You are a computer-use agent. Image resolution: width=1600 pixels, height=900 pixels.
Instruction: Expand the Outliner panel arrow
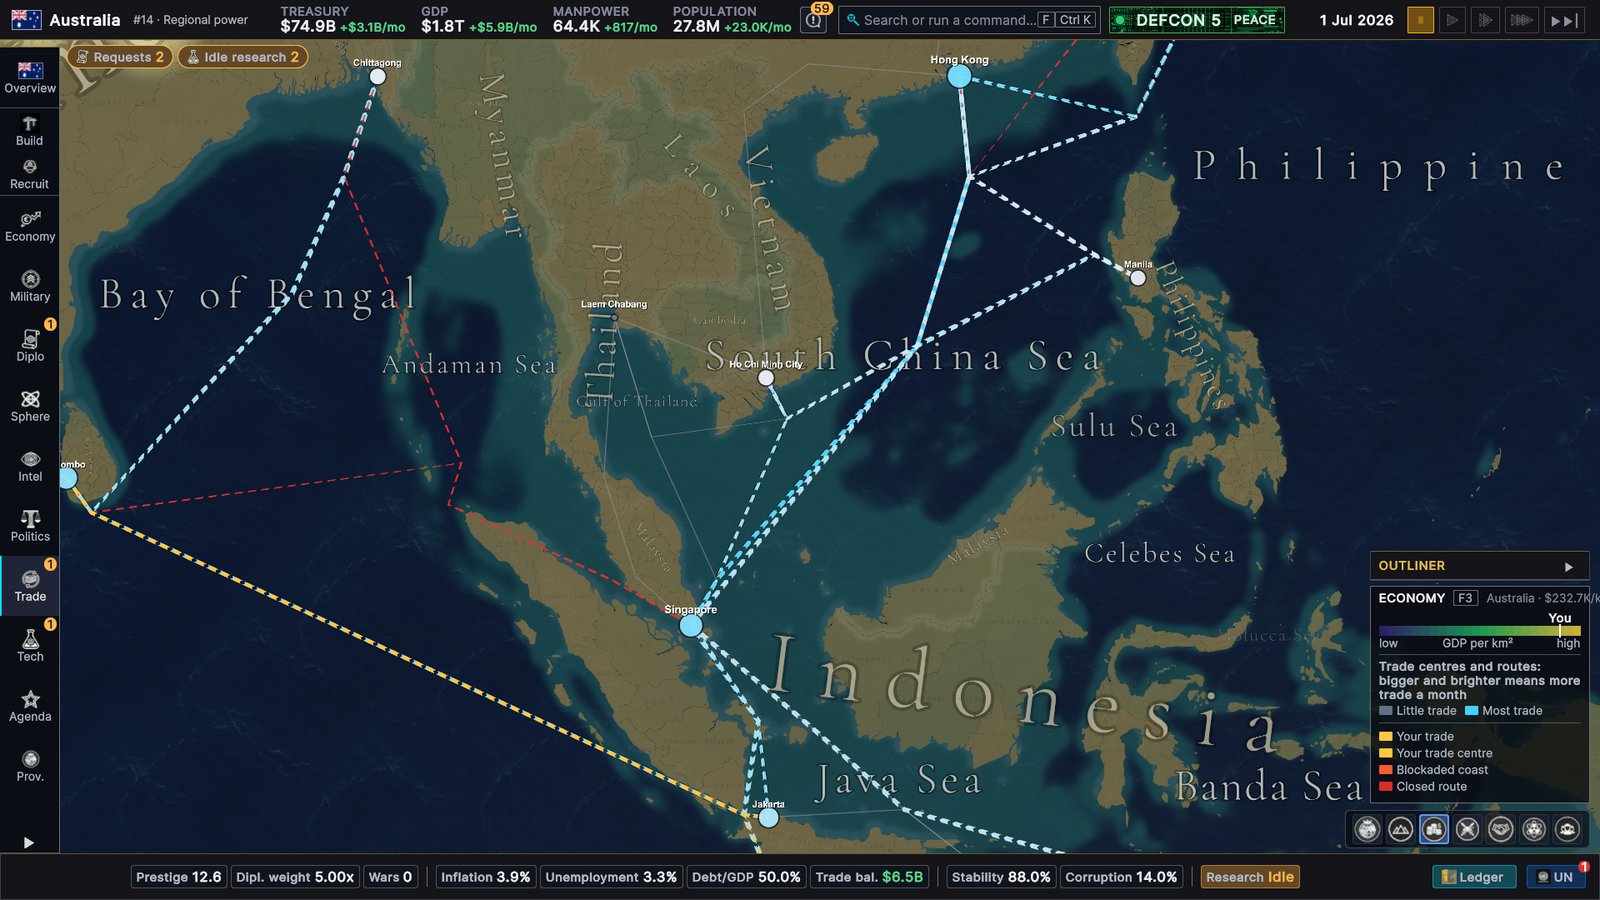pyautogui.click(x=1568, y=566)
